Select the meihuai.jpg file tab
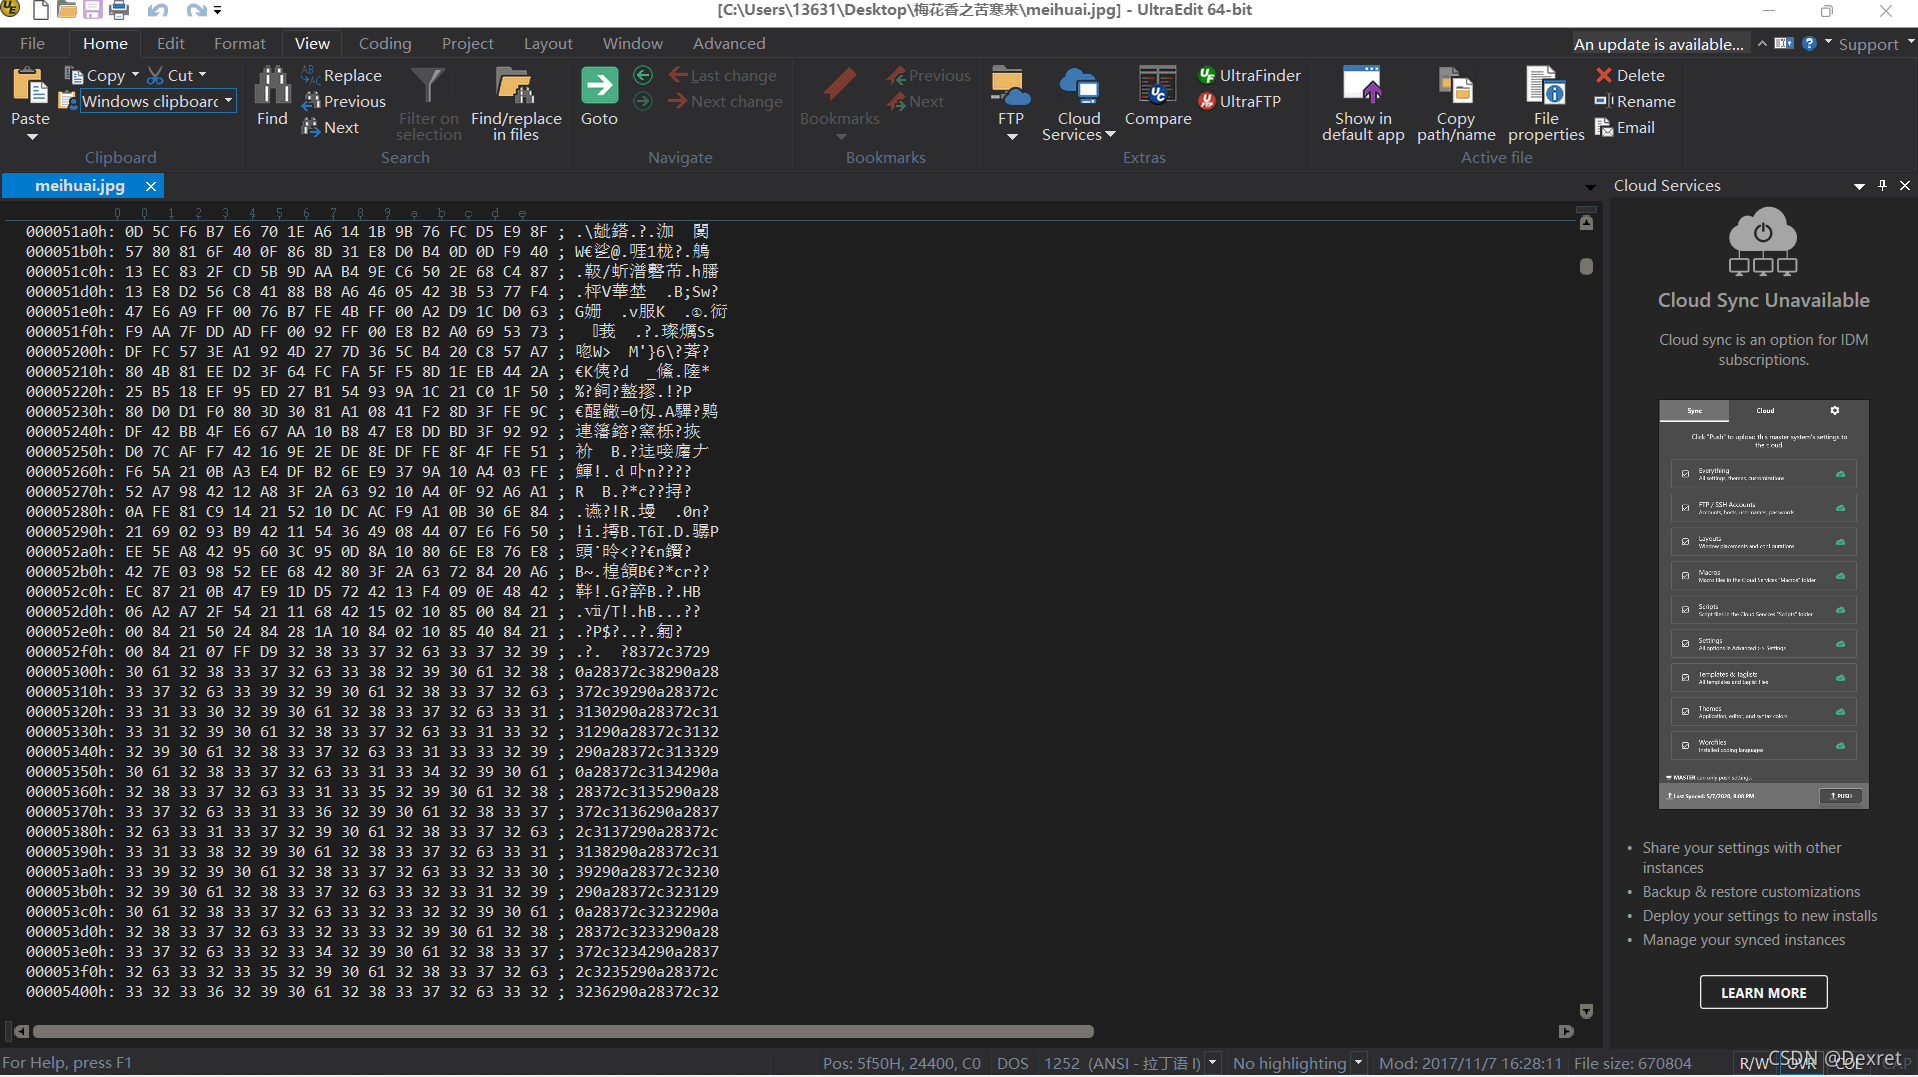This screenshot has width=1918, height=1077. (x=79, y=185)
